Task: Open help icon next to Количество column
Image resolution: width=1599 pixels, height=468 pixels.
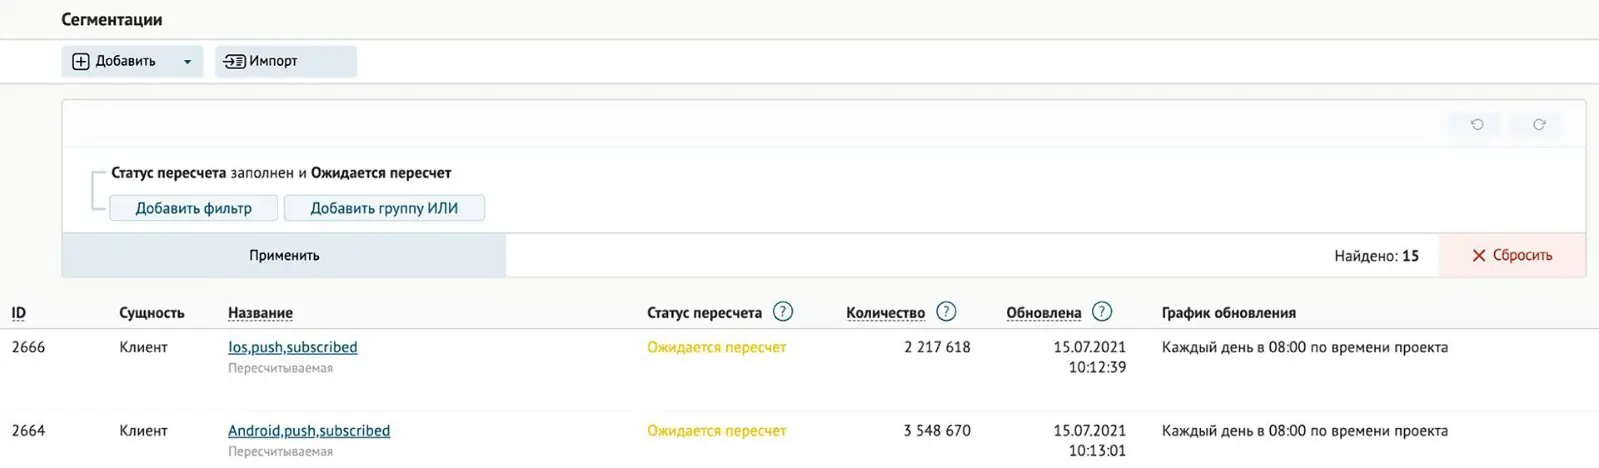Action: click(x=946, y=312)
